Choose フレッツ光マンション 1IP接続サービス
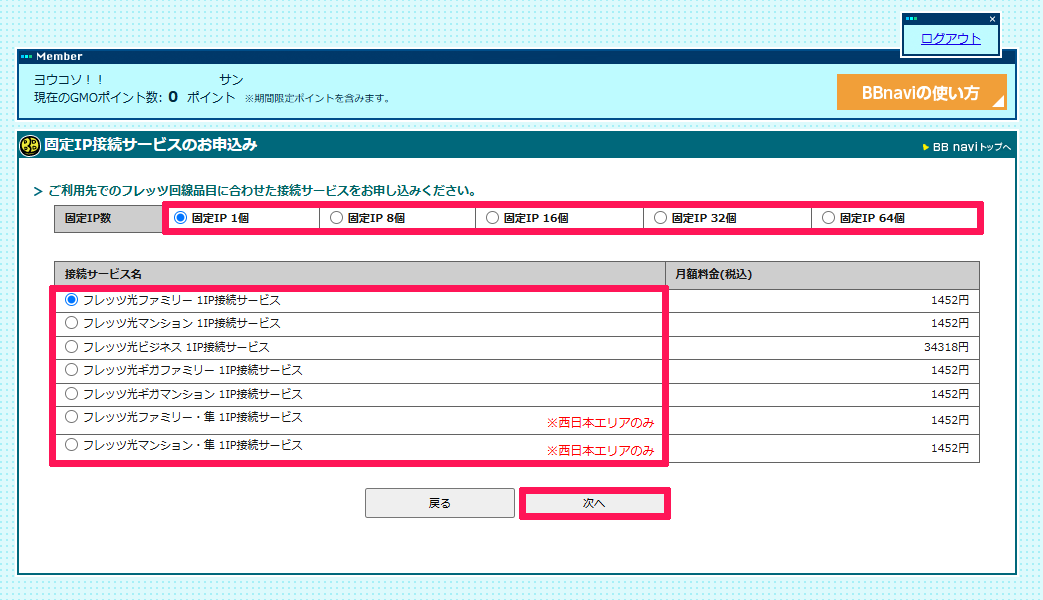This screenshot has height=600, width=1043. tap(71, 323)
